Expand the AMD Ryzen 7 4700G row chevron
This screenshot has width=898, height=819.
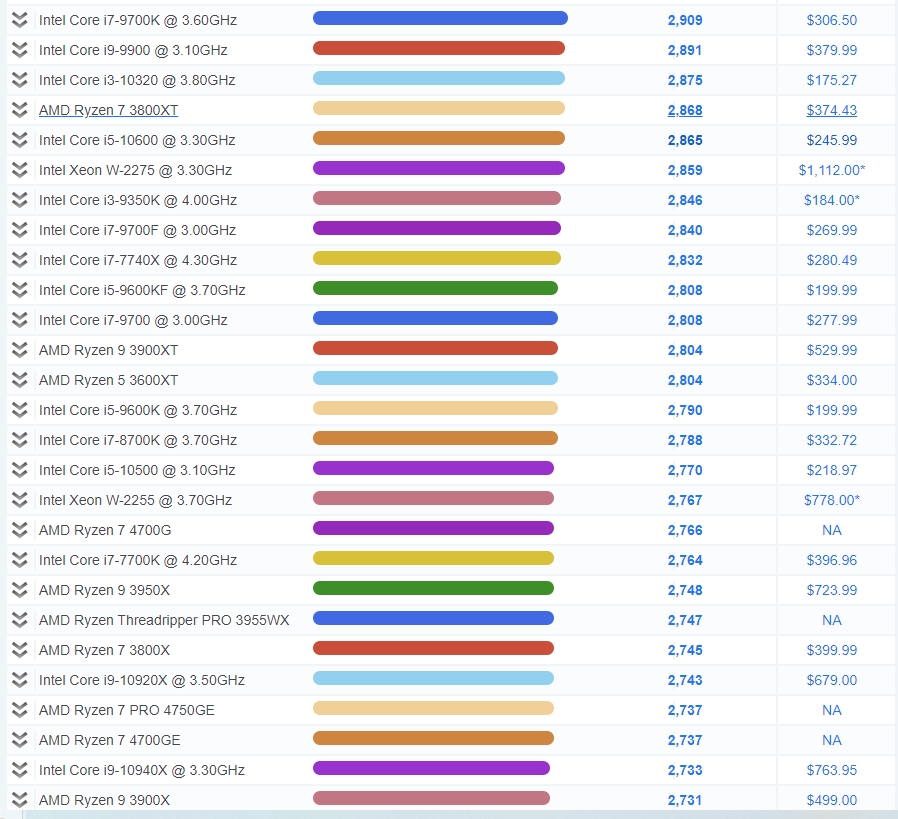pos(19,530)
